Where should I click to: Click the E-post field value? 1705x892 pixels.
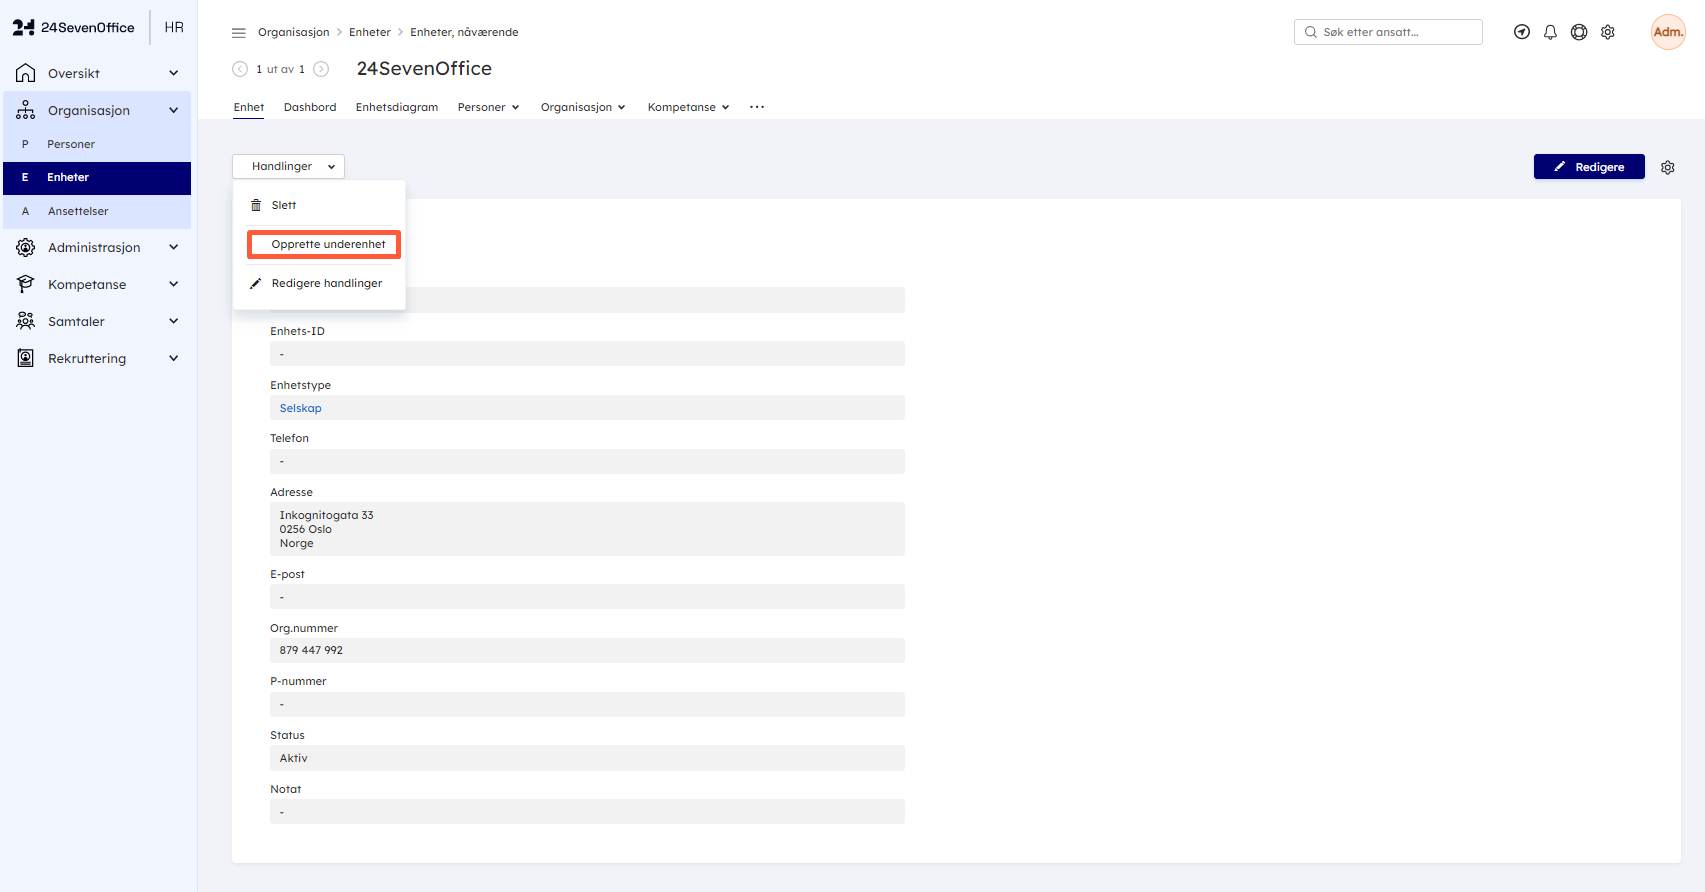tap(587, 597)
